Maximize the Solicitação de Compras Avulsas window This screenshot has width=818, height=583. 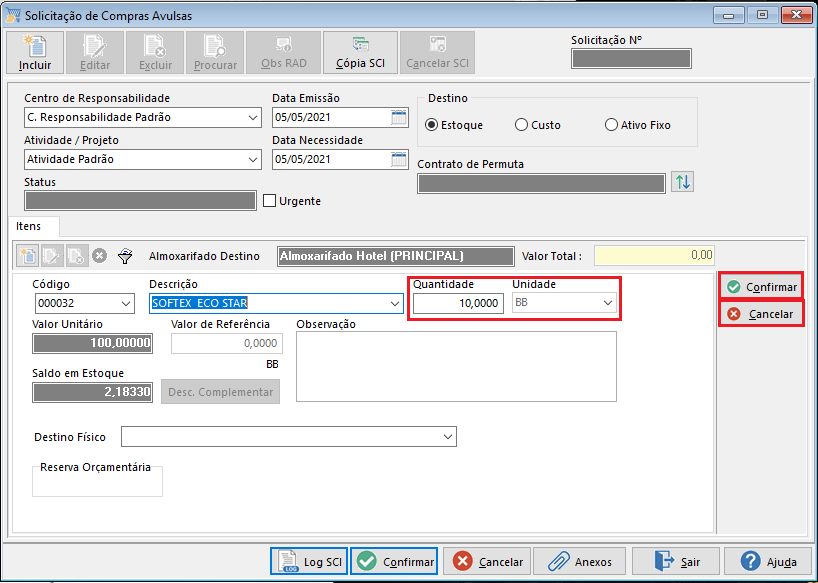(763, 15)
